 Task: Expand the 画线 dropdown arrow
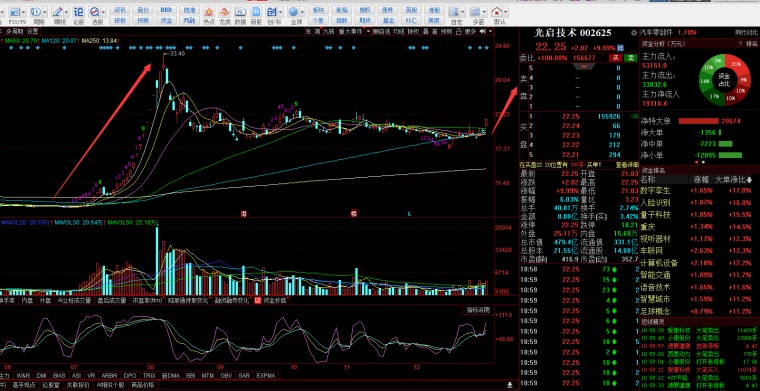coord(67,12)
